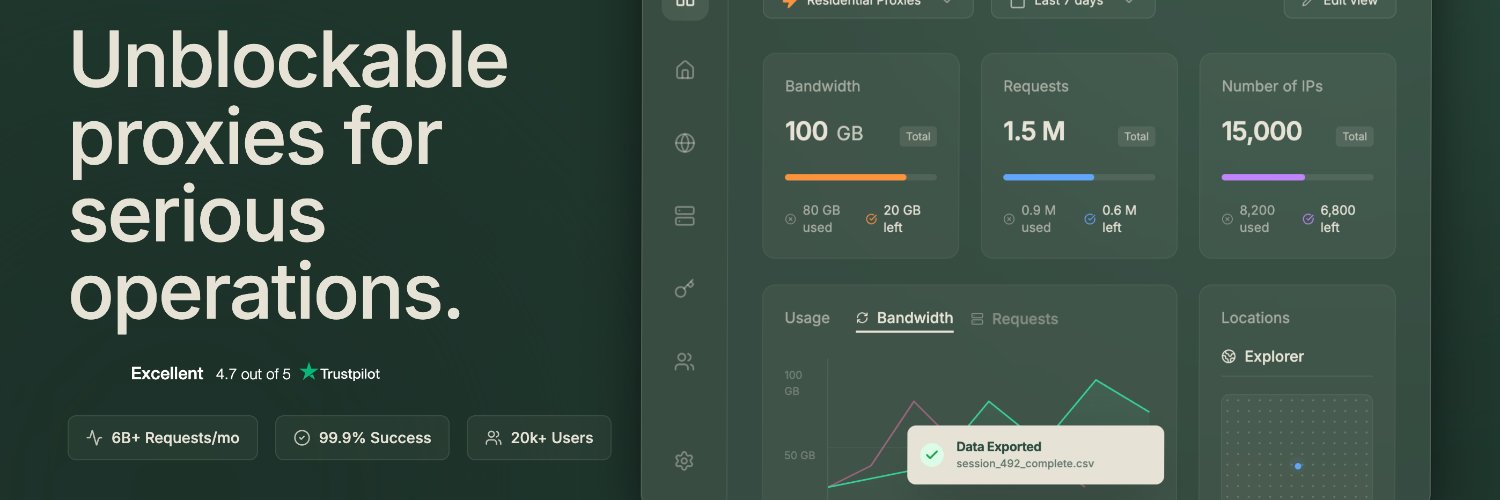The image size is (1500, 500).
Task: Open the users icon in sidebar
Action: (685, 362)
